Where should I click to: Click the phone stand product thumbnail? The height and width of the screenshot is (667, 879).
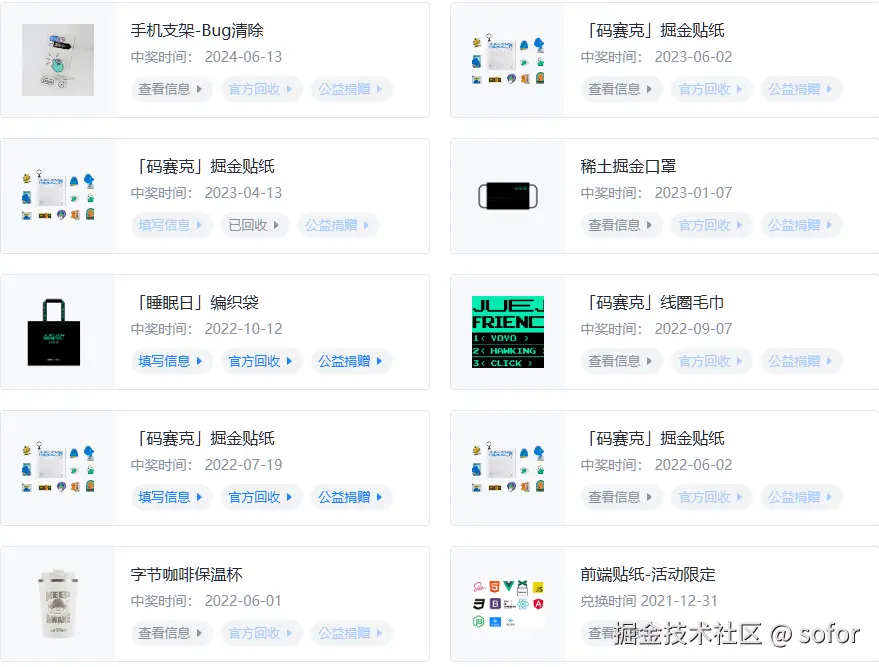click(x=57, y=60)
